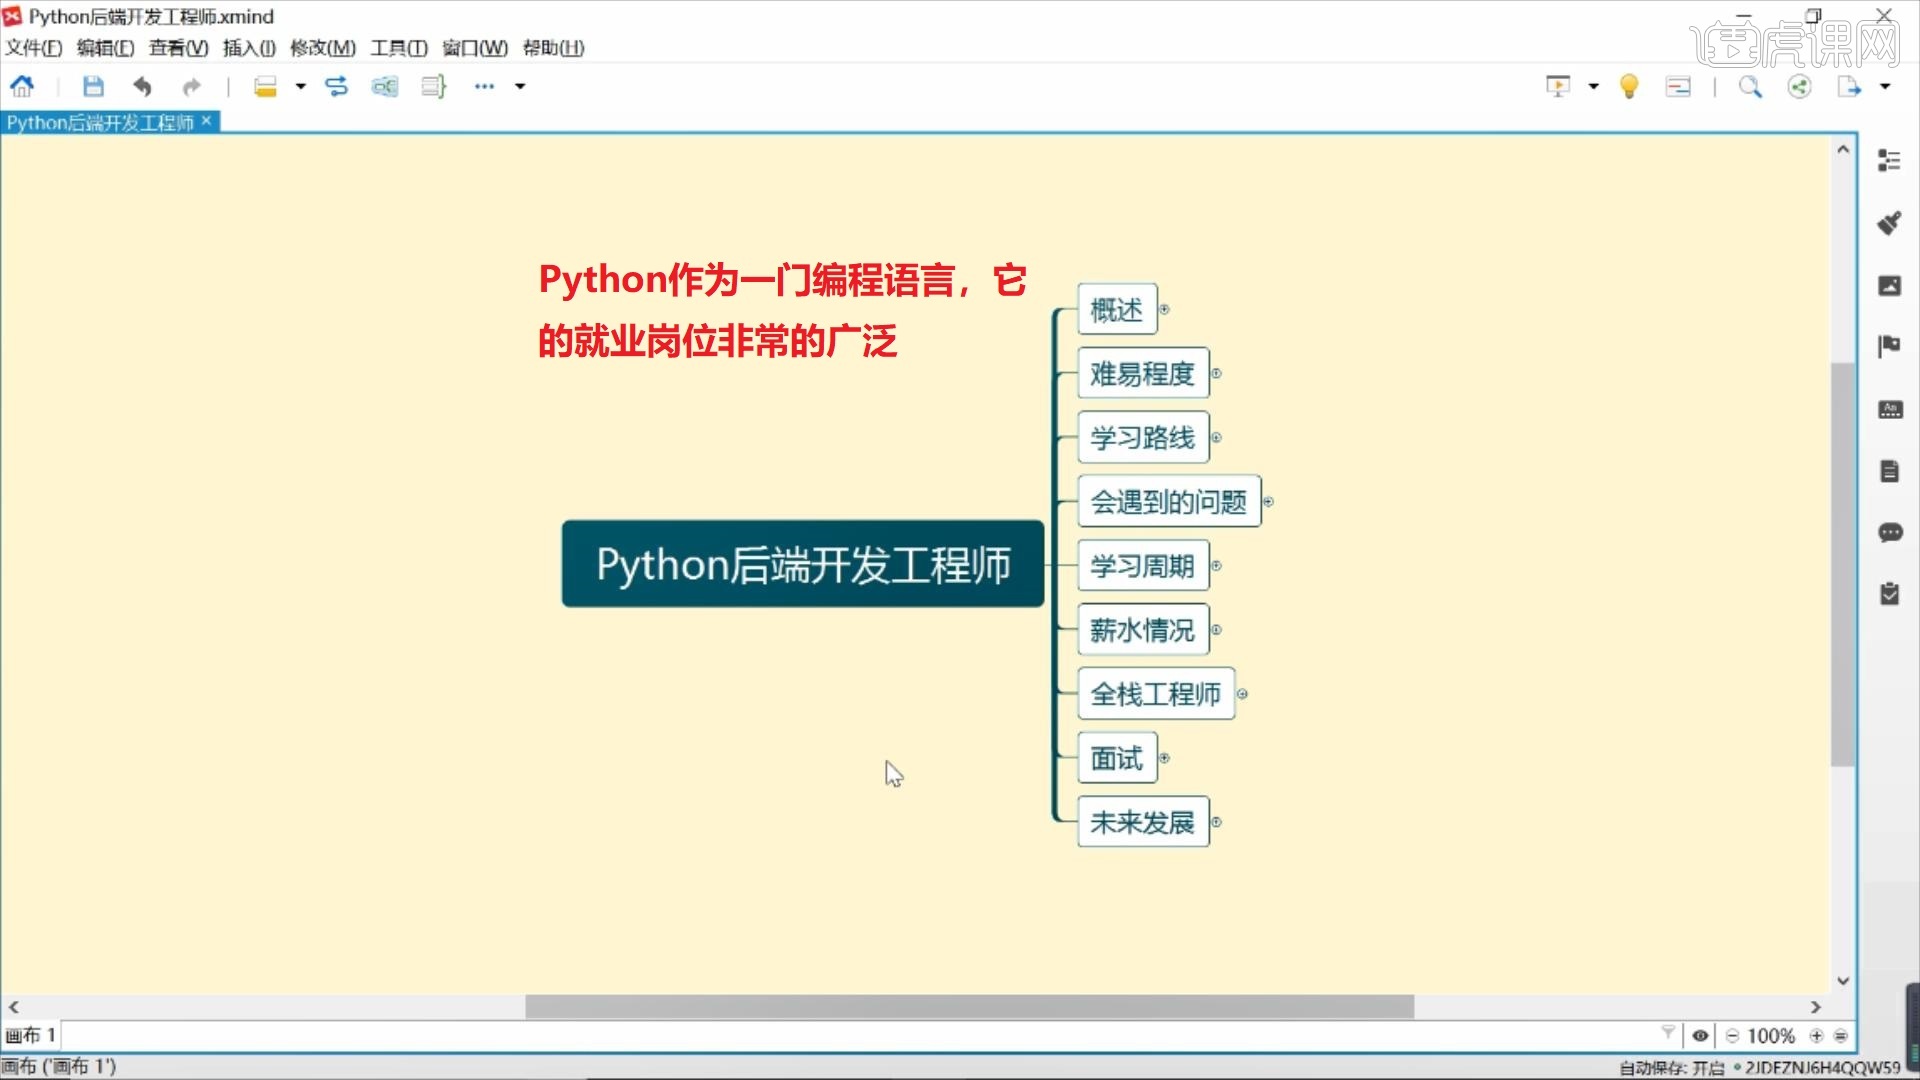Open the 修改(M) menu
This screenshot has width=1920, height=1080.
pos(322,48)
